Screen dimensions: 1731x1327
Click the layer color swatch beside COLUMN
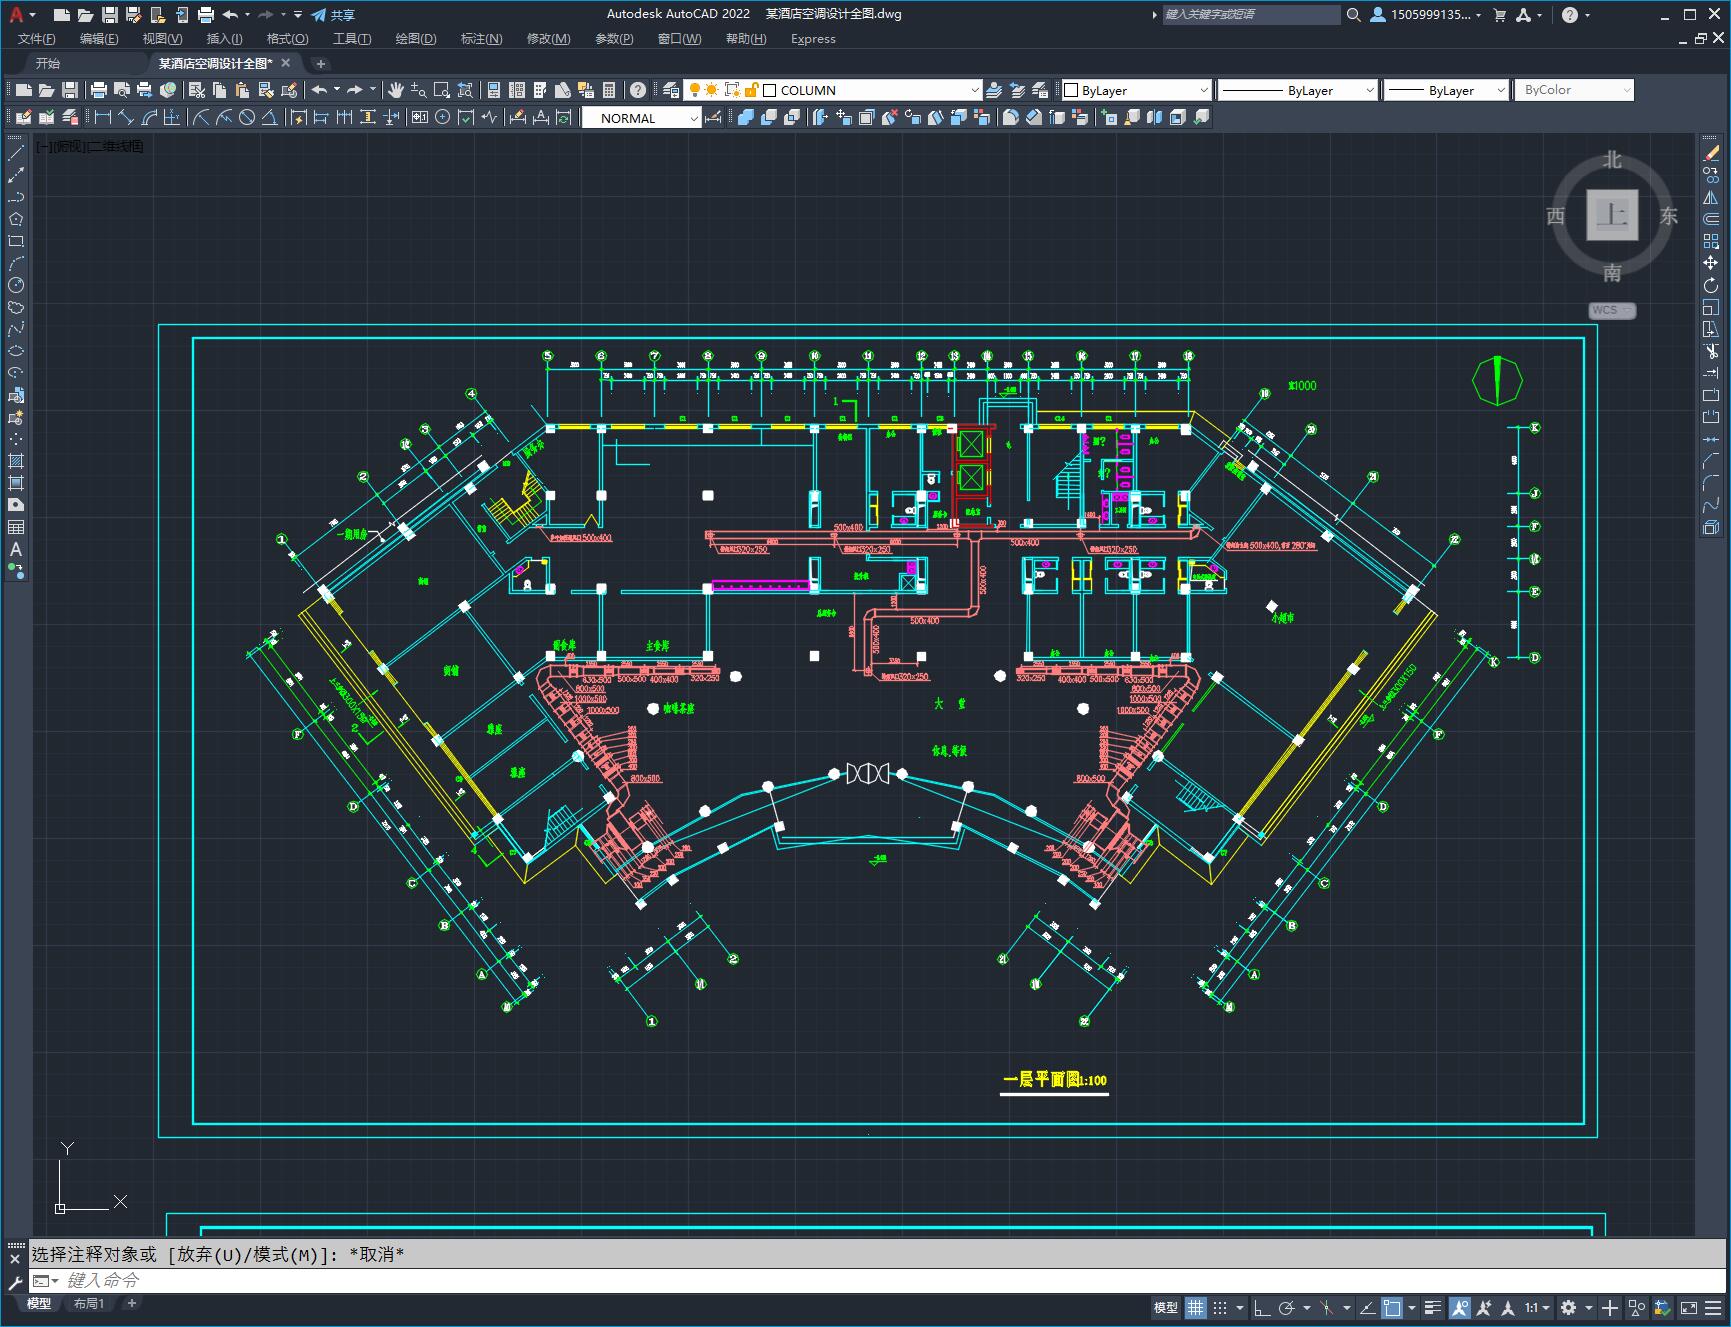pos(770,90)
